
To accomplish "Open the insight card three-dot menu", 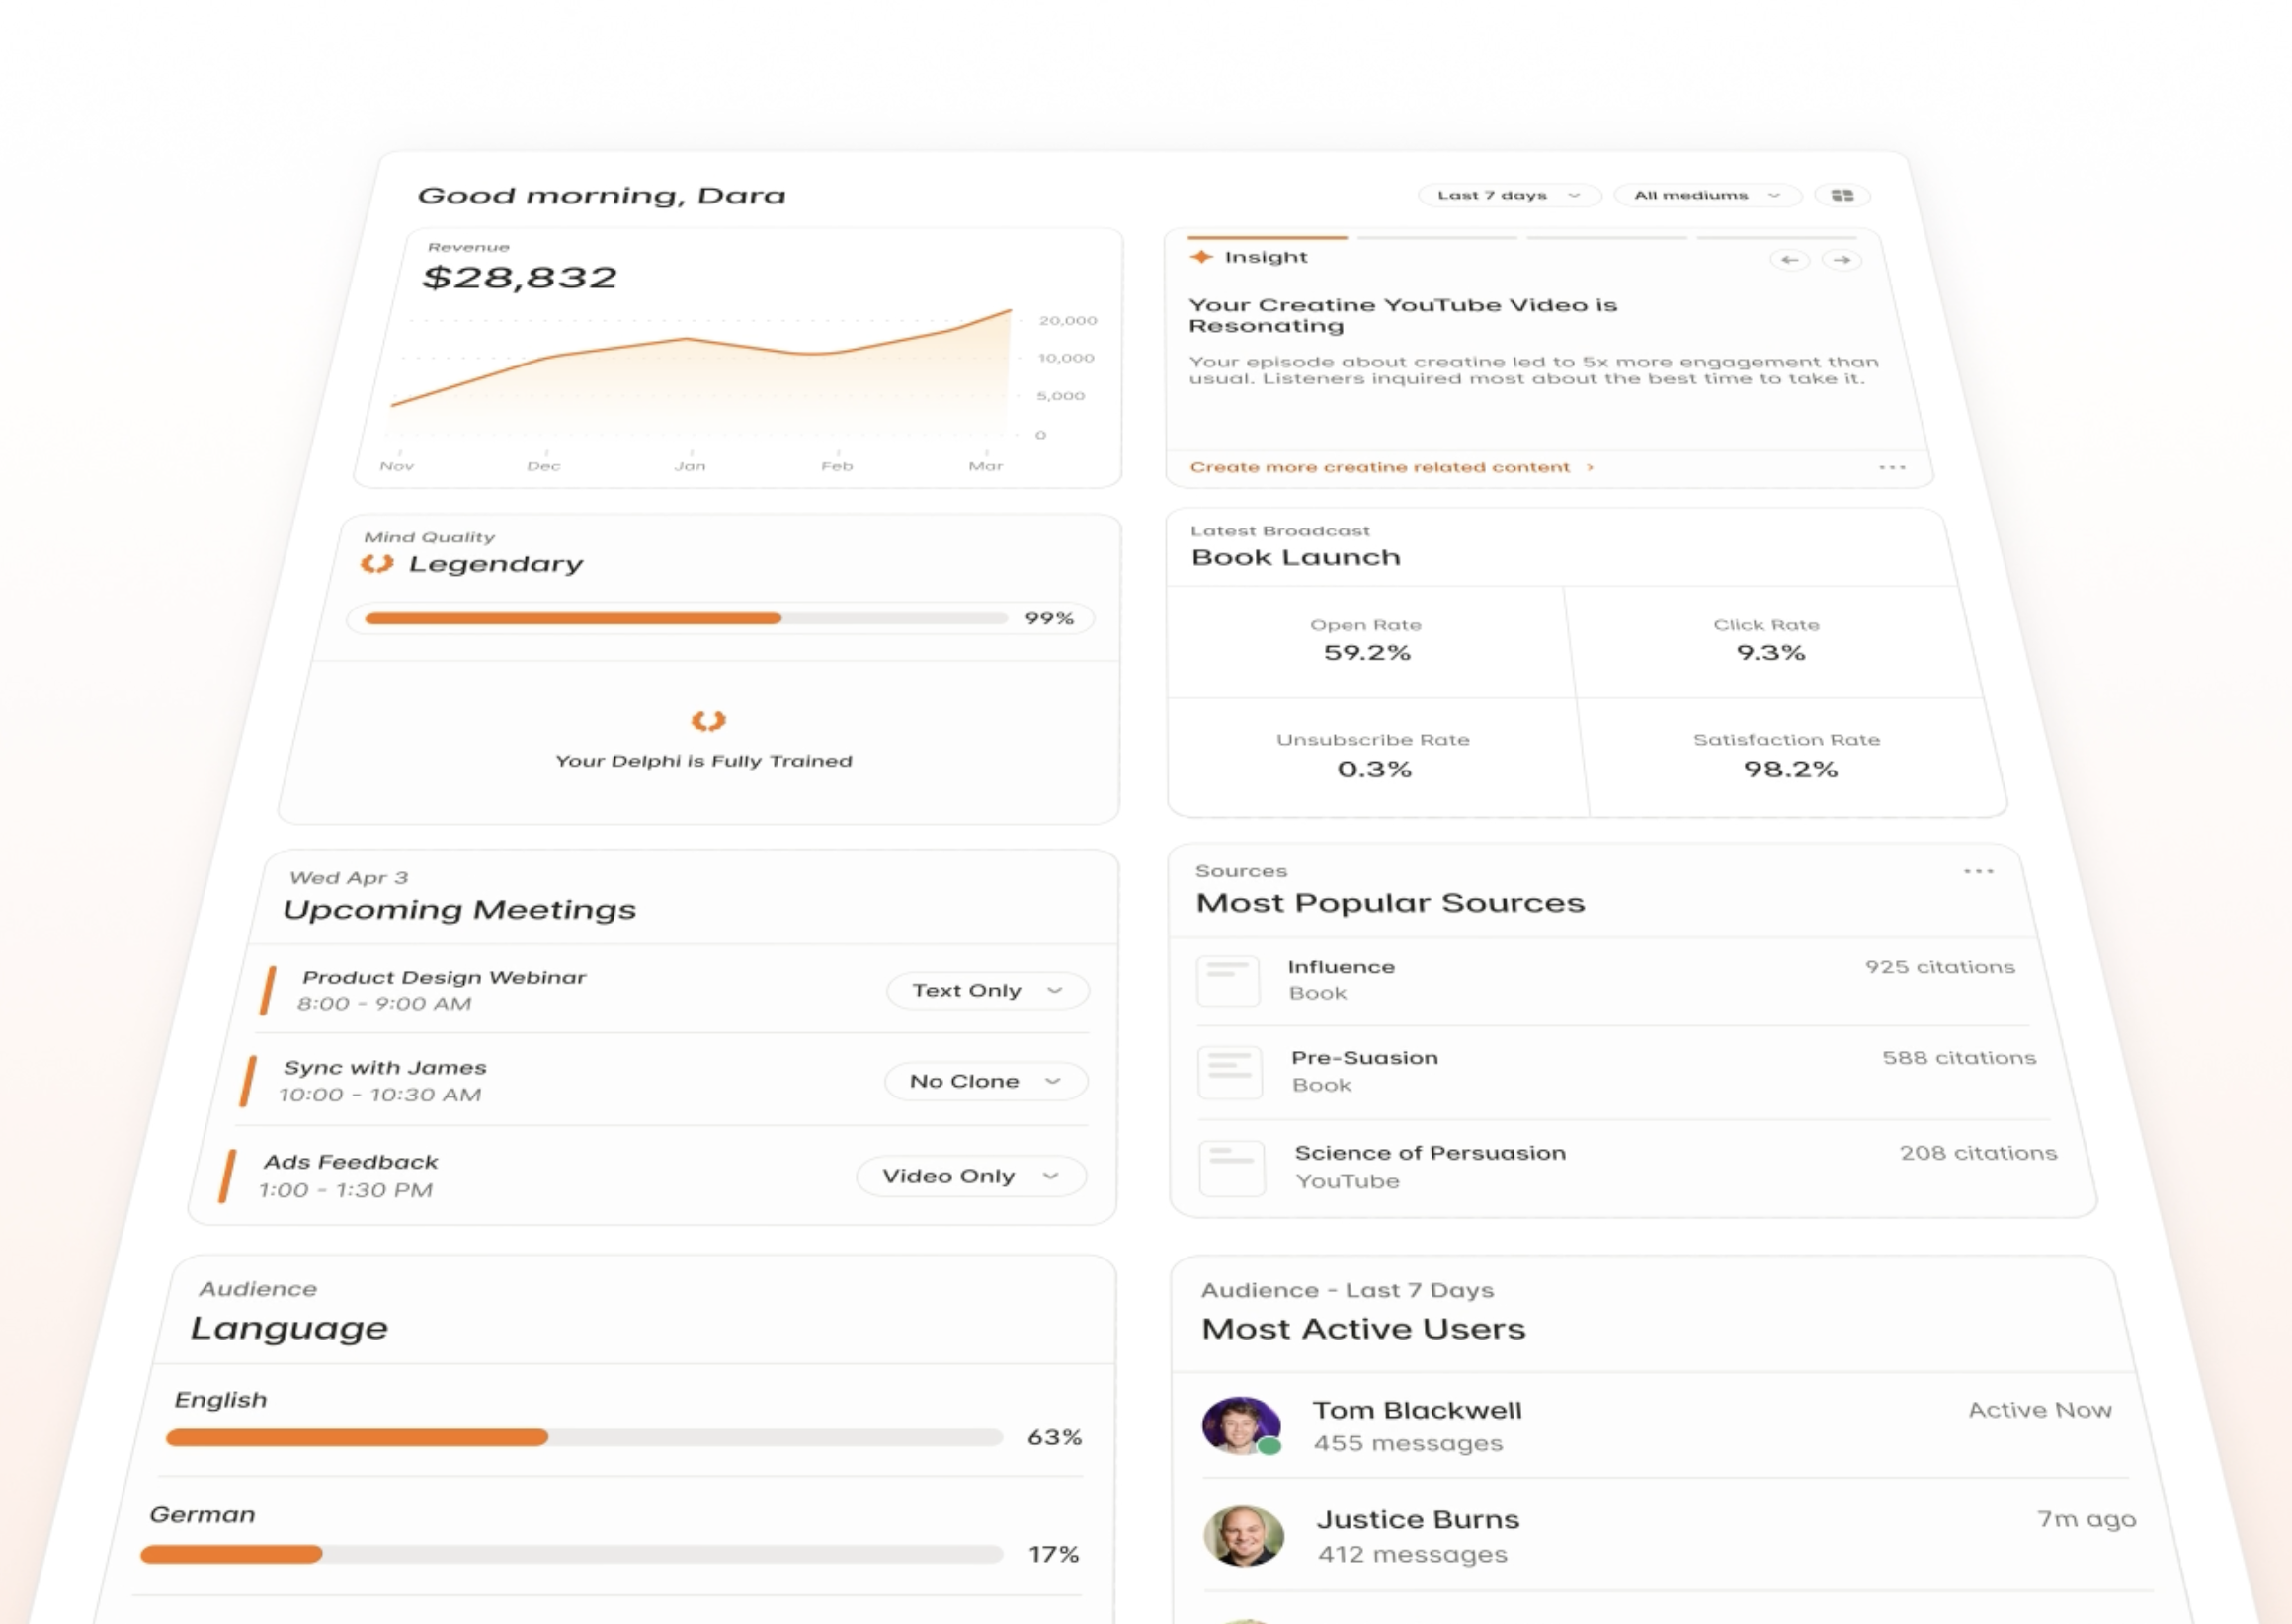I will pos(1891,468).
